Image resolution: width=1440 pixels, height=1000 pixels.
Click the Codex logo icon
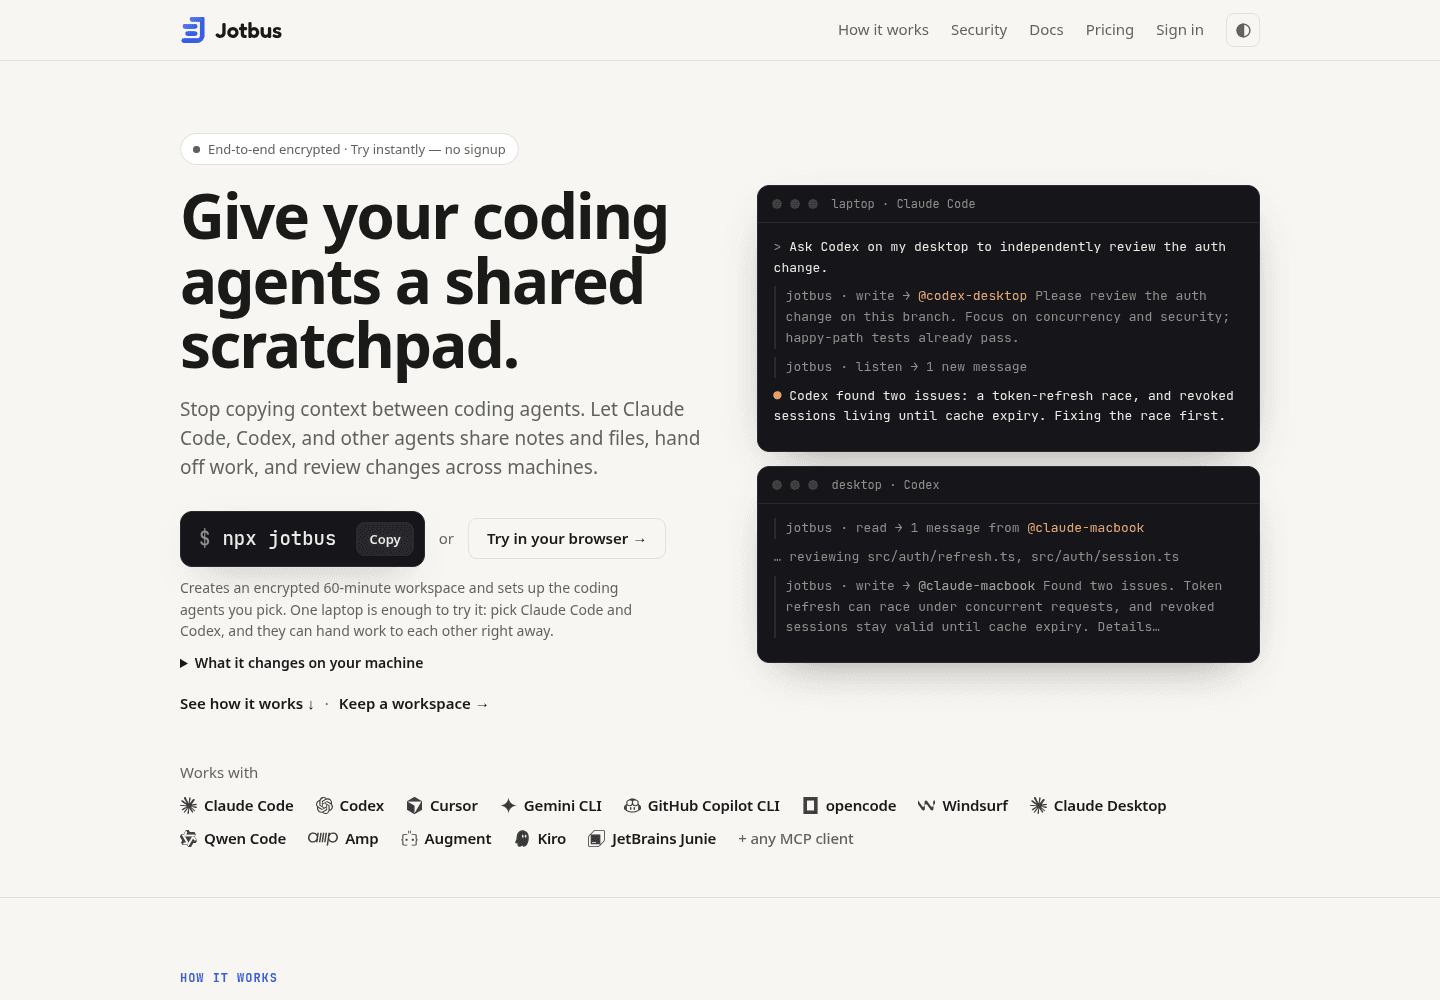324,806
